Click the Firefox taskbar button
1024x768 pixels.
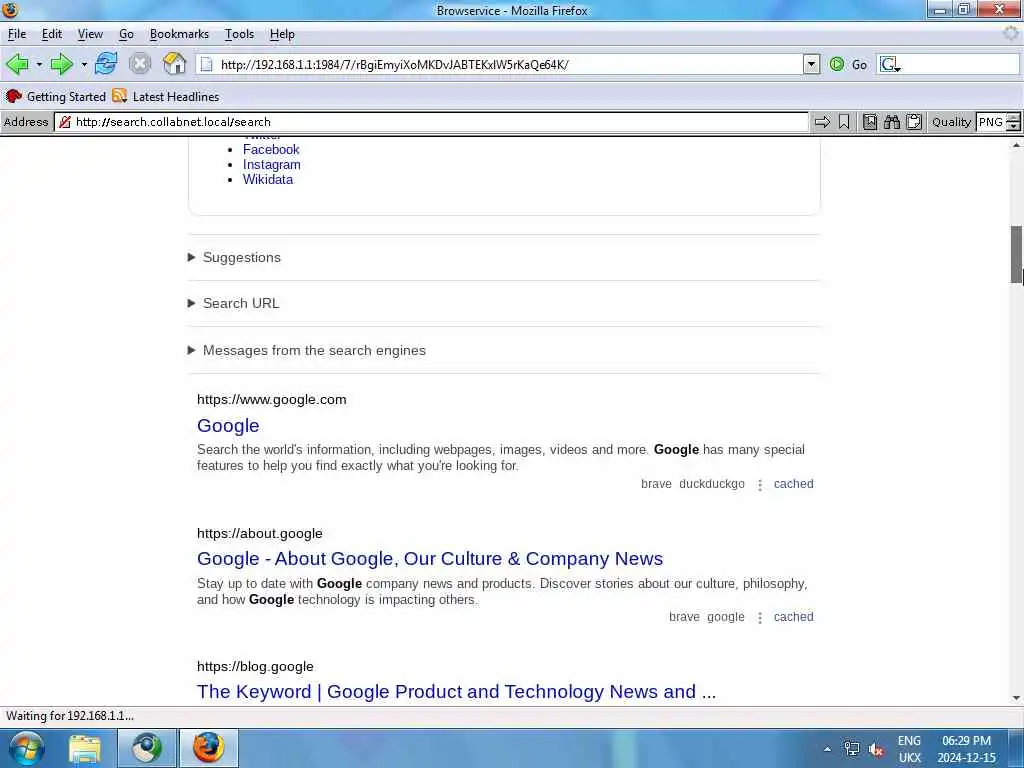point(208,748)
